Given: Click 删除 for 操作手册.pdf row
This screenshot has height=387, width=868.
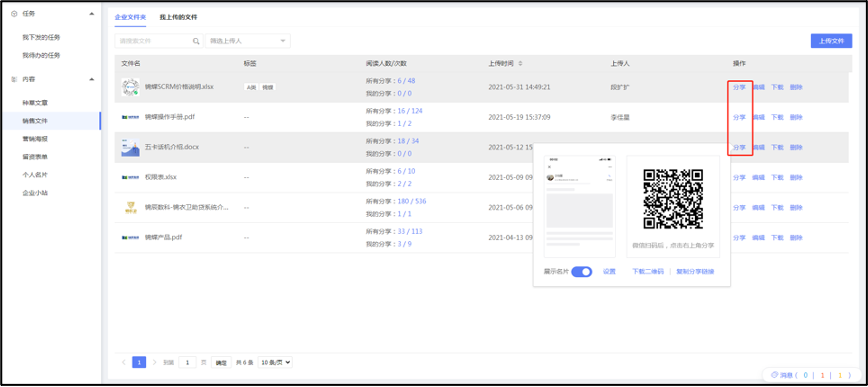Looking at the screenshot, I should pos(796,117).
